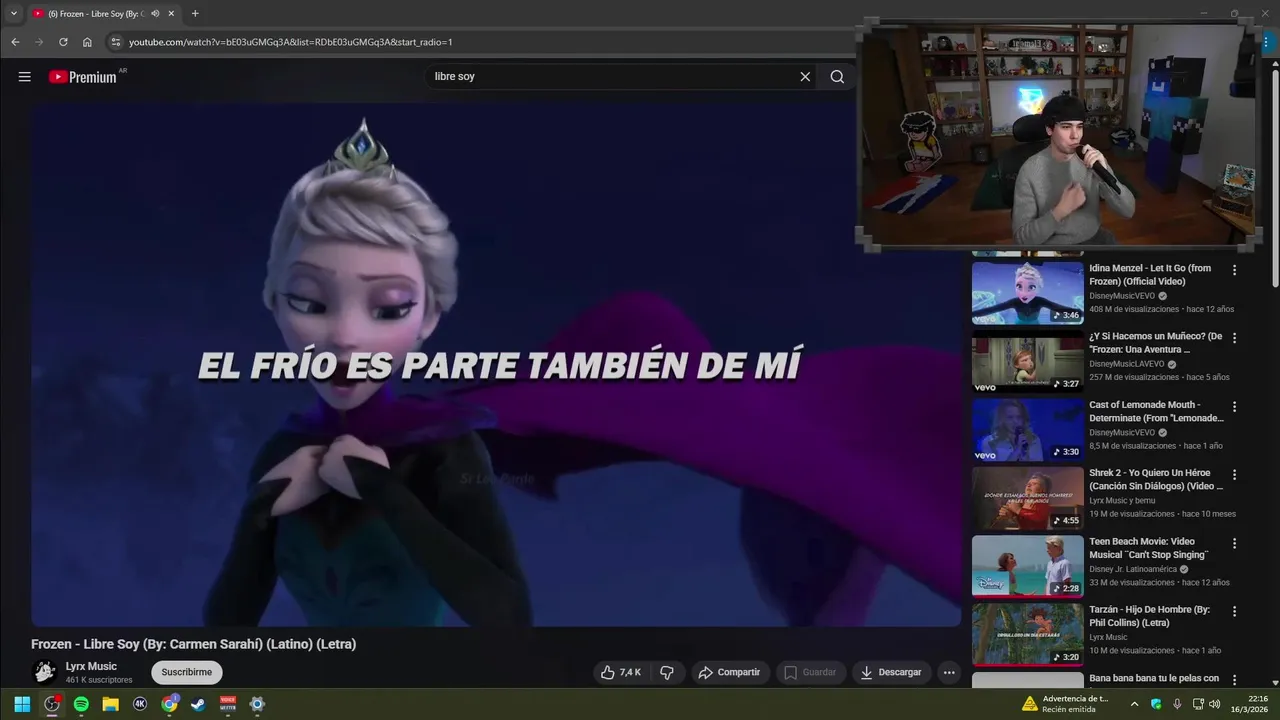Open options menu for Idina Menzel video
1280x720 pixels.
pyautogui.click(x=1234, y=270)
